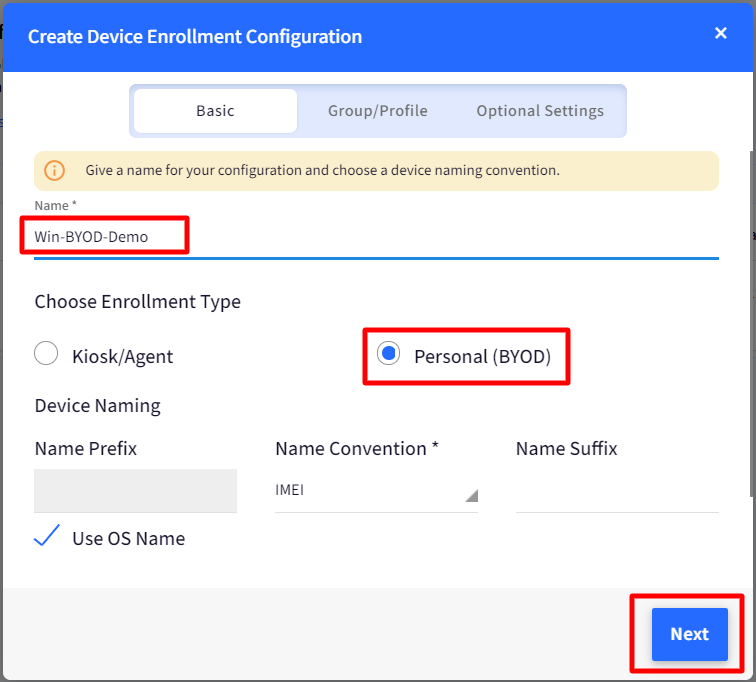The height and width of the screenshot is (682, 756).
Task: Switch to the Group/Profile tab
Action: click(378, 111)
